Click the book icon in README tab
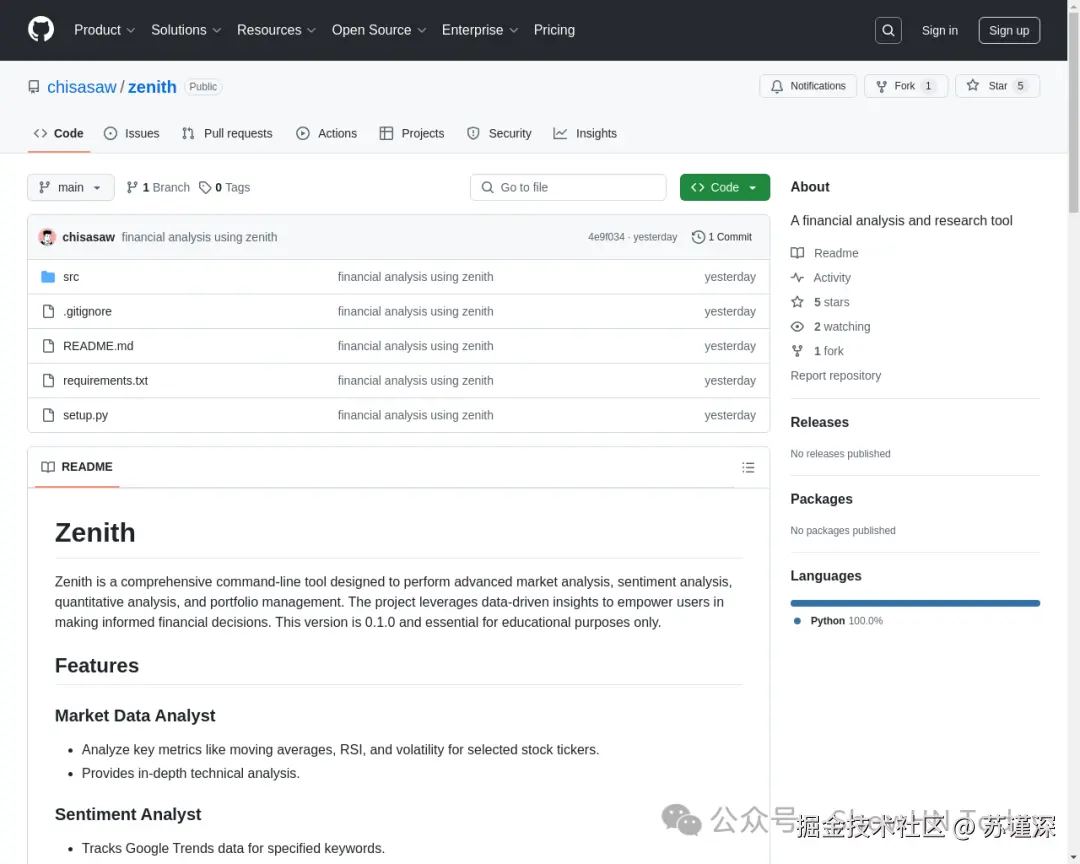The width and height of the screenshot is (1080, 864). pyautogui.click(x=48, y=467)
